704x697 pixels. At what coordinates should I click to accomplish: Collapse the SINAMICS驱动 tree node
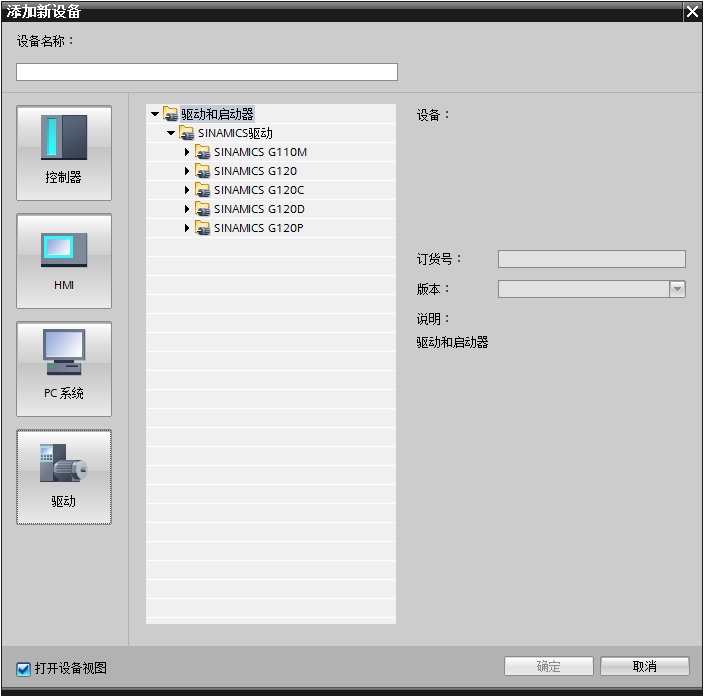point(171,133)
